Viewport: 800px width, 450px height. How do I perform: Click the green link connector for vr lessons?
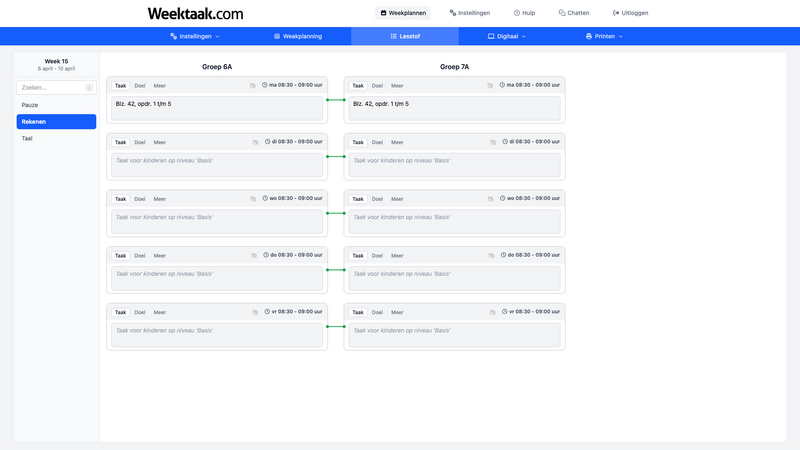pos(336,327)
